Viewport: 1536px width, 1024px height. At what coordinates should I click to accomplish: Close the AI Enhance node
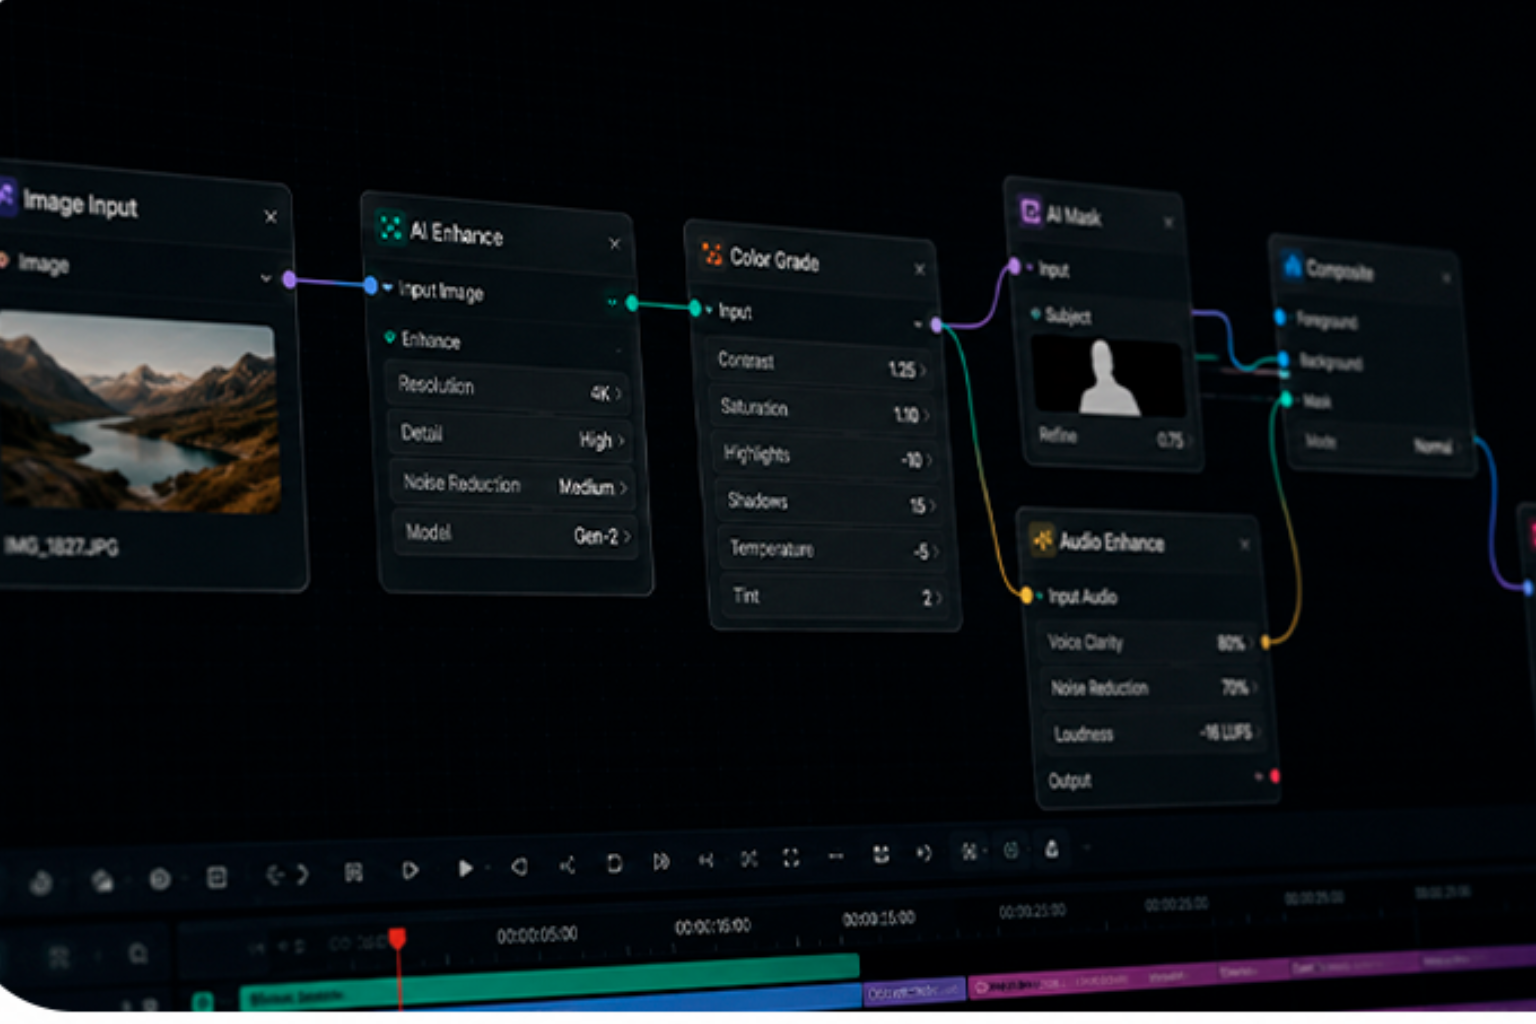614,243
